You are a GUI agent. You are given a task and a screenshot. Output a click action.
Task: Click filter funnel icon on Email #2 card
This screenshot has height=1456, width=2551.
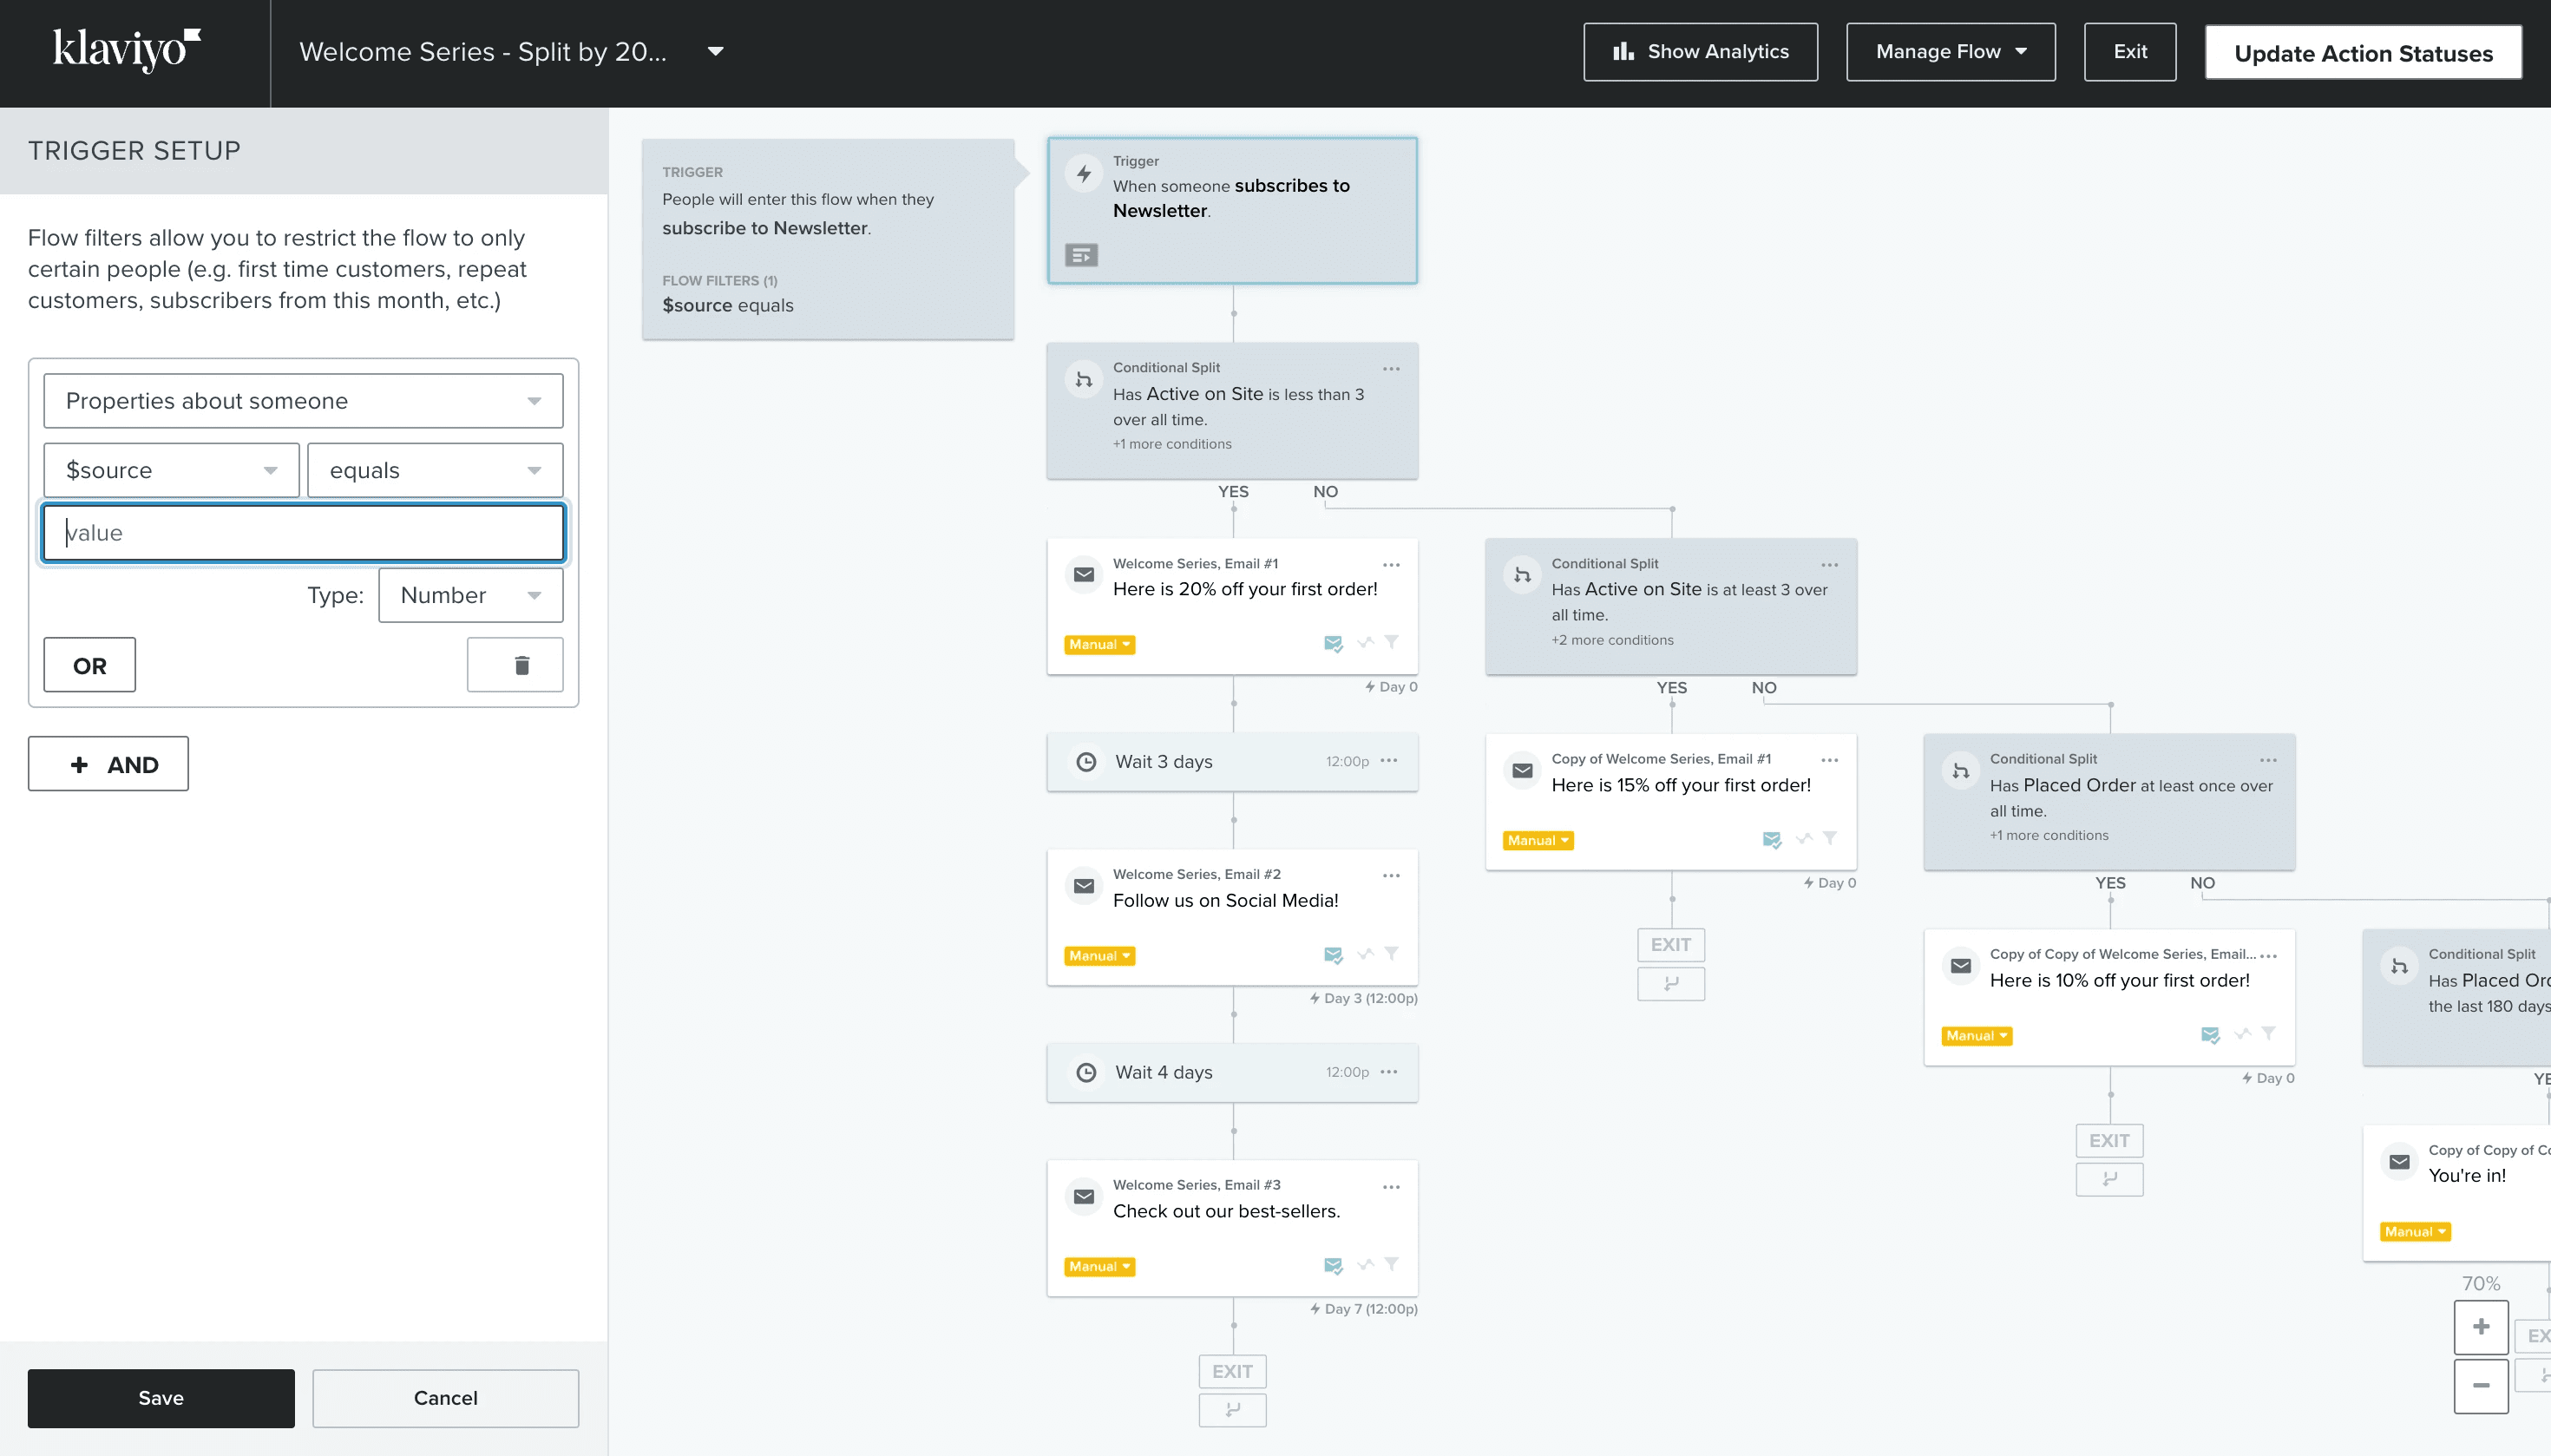[x=1392, y=954]
